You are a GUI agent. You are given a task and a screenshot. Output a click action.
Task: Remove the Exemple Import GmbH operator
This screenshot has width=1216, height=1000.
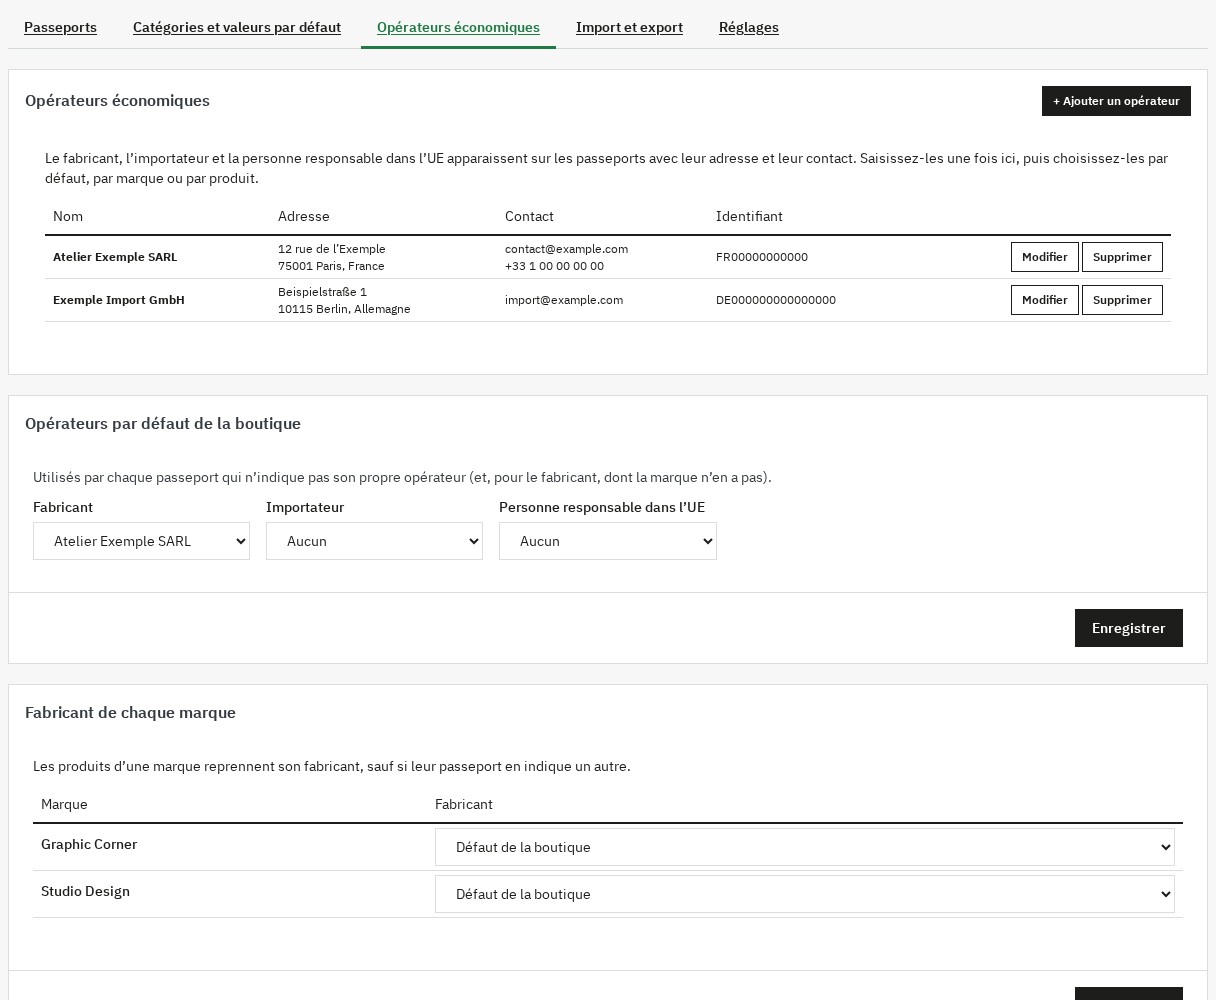pyautogui.click(x=1122, y=300)
